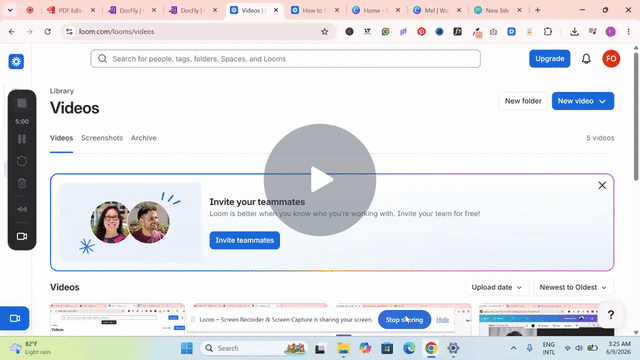This screenshot has width=640, height=360.
Task: Expand the Upload date dropdown
Action: 497,287
